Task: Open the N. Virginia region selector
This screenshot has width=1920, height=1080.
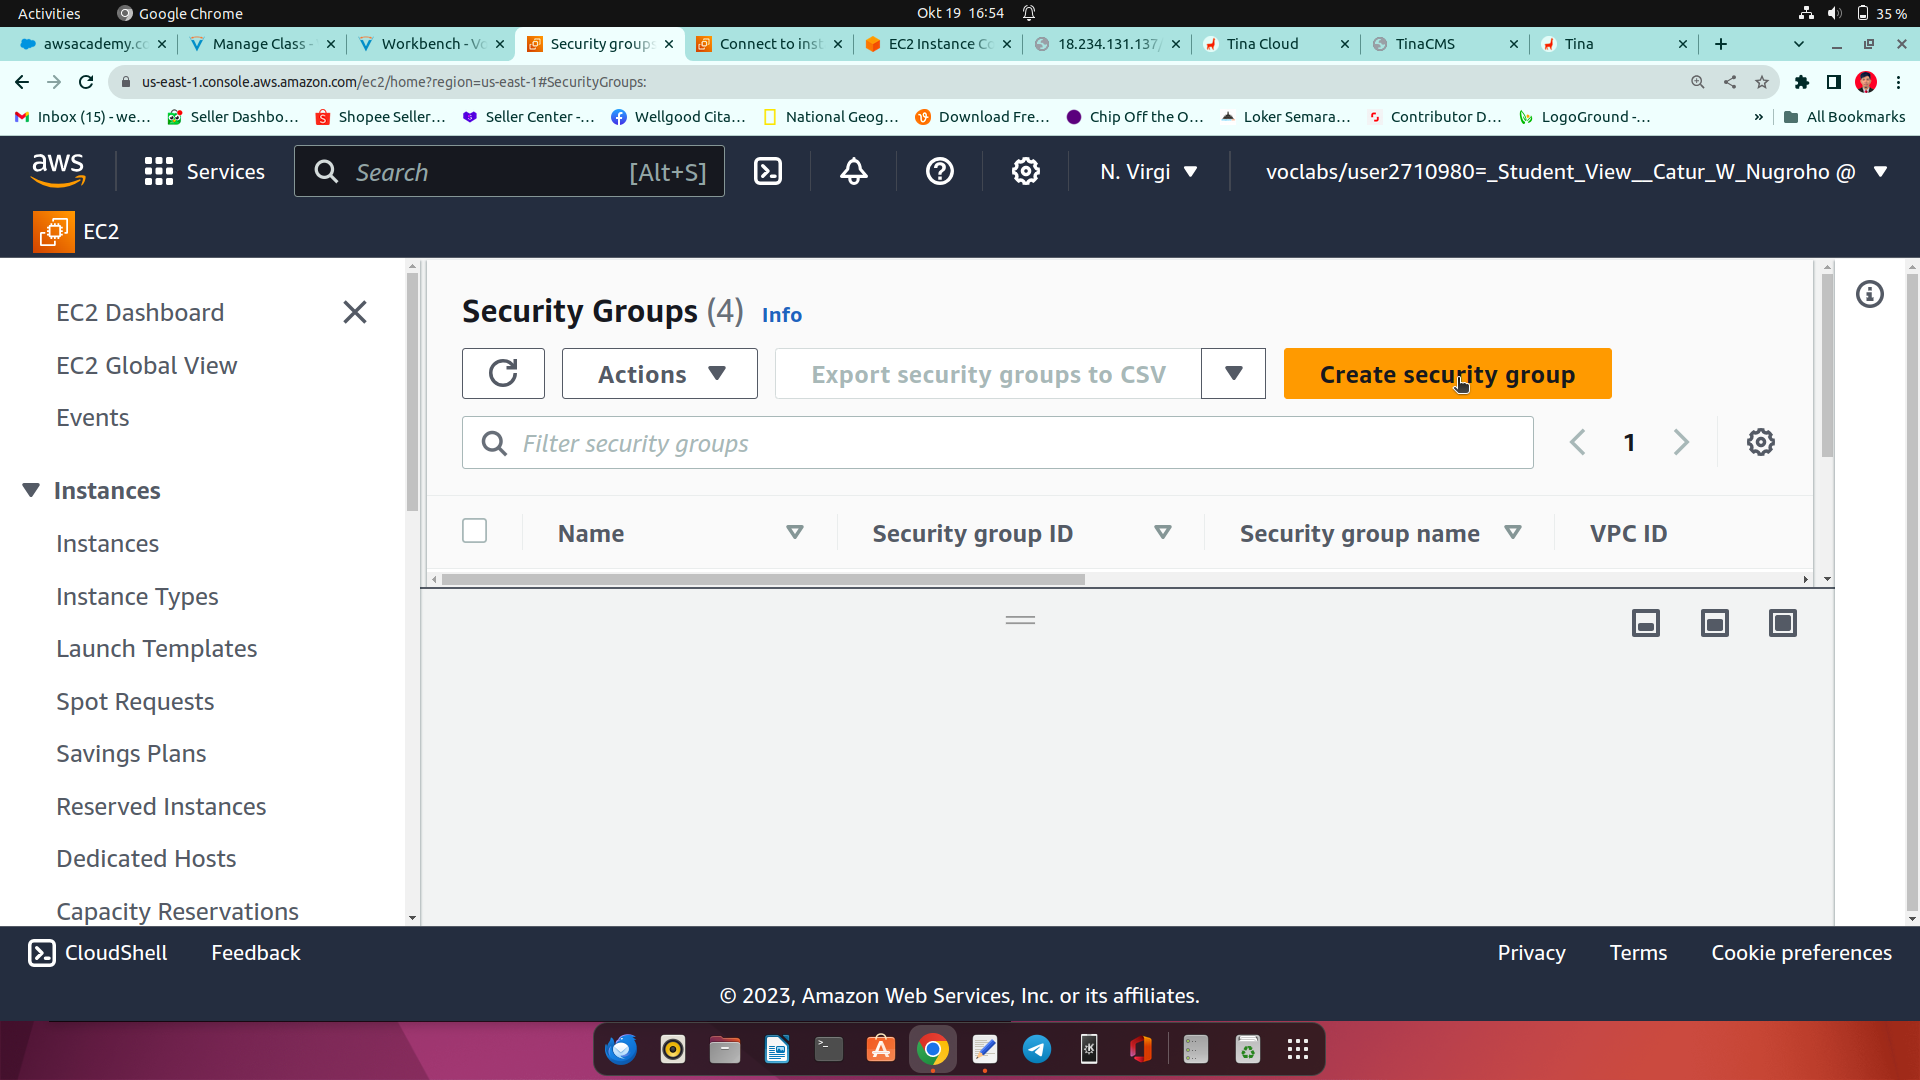Action: click(1148, 172)
